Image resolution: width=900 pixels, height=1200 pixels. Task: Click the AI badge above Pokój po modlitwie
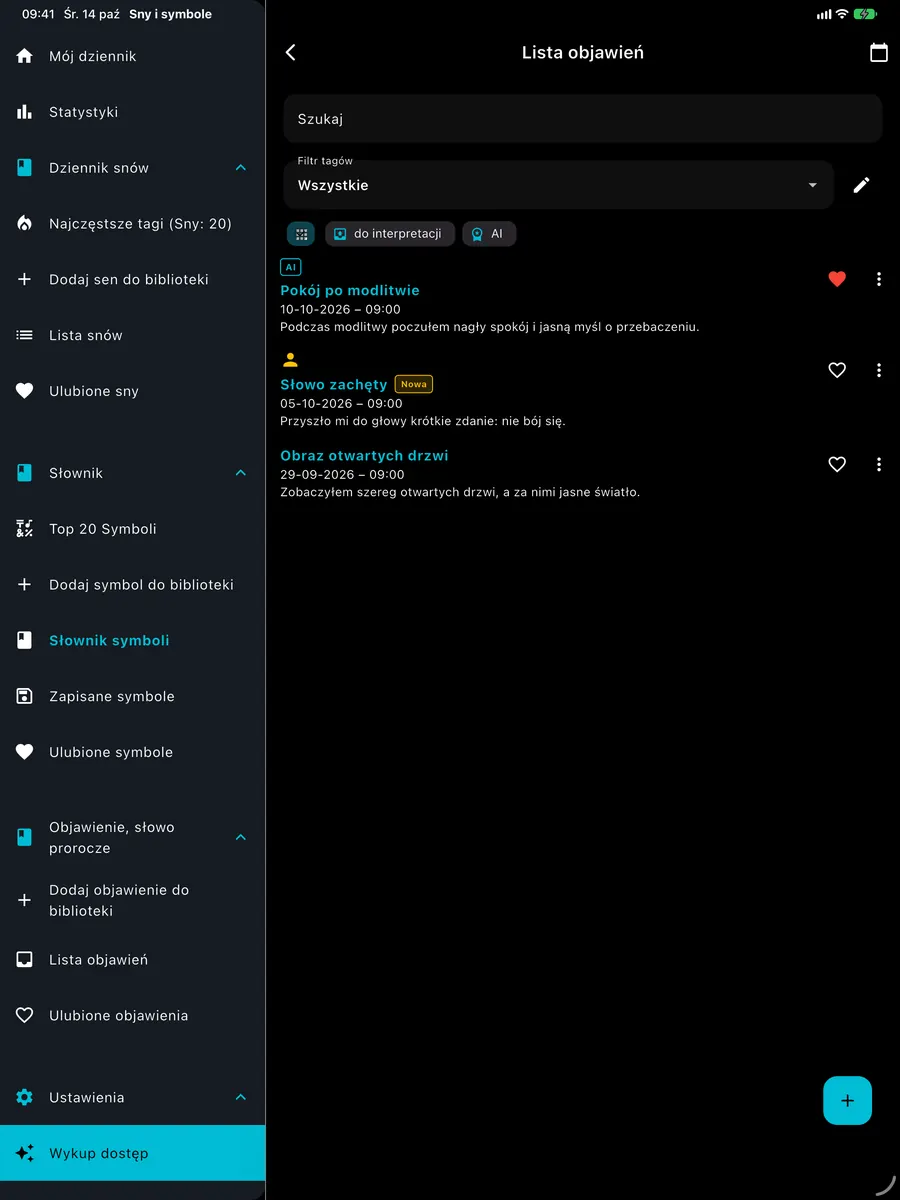point(291,267)
